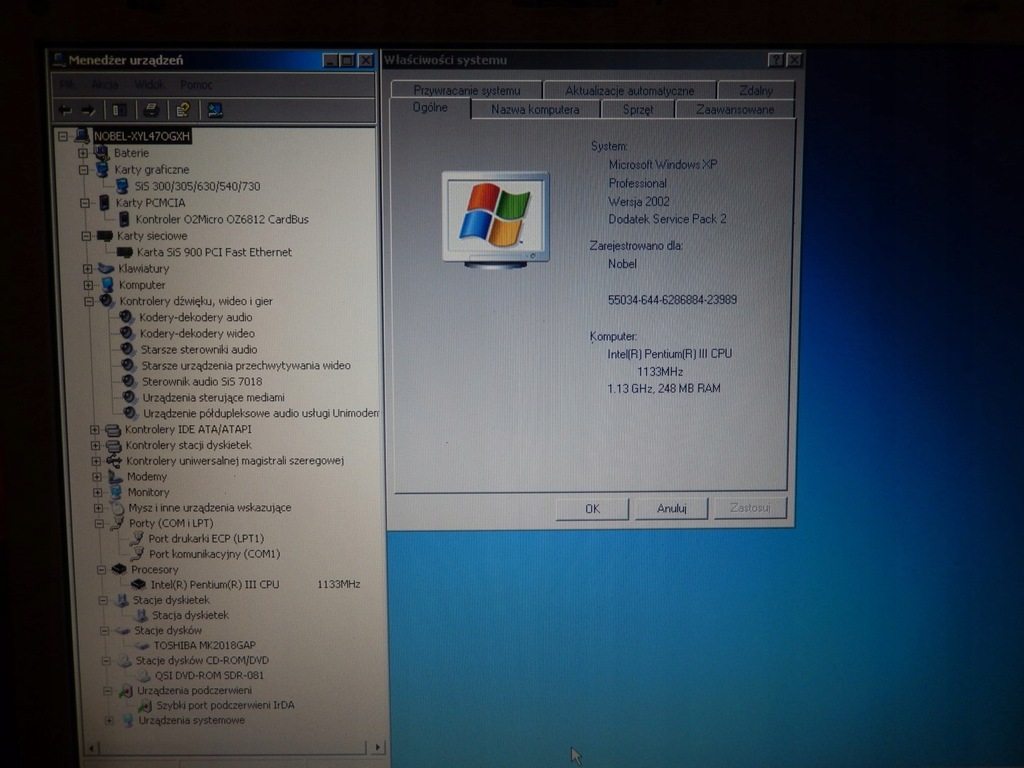Viewport: 1024px width, 768px height.
Task: Toggle the console tree view toolbar icon
Action: coord(120,110)
